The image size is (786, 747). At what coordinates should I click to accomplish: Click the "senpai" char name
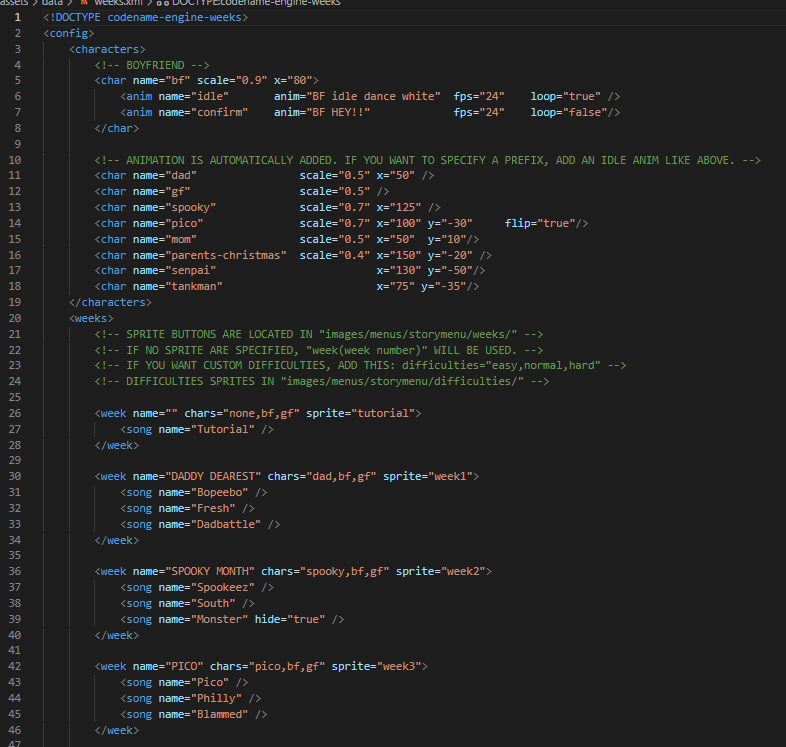190,271
